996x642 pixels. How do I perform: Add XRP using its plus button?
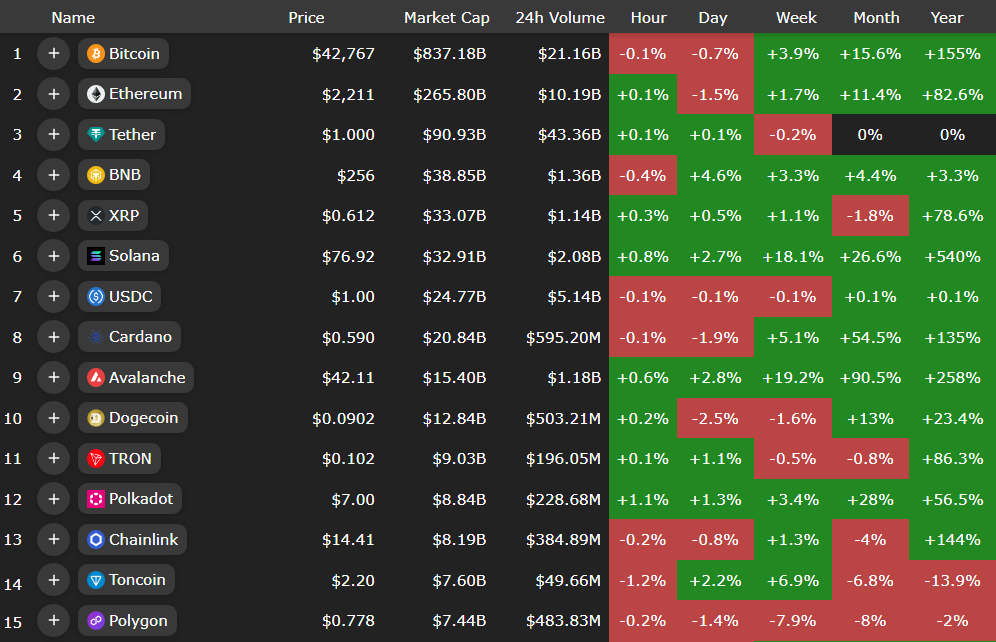pyautogui.click(x=53, y=215)
